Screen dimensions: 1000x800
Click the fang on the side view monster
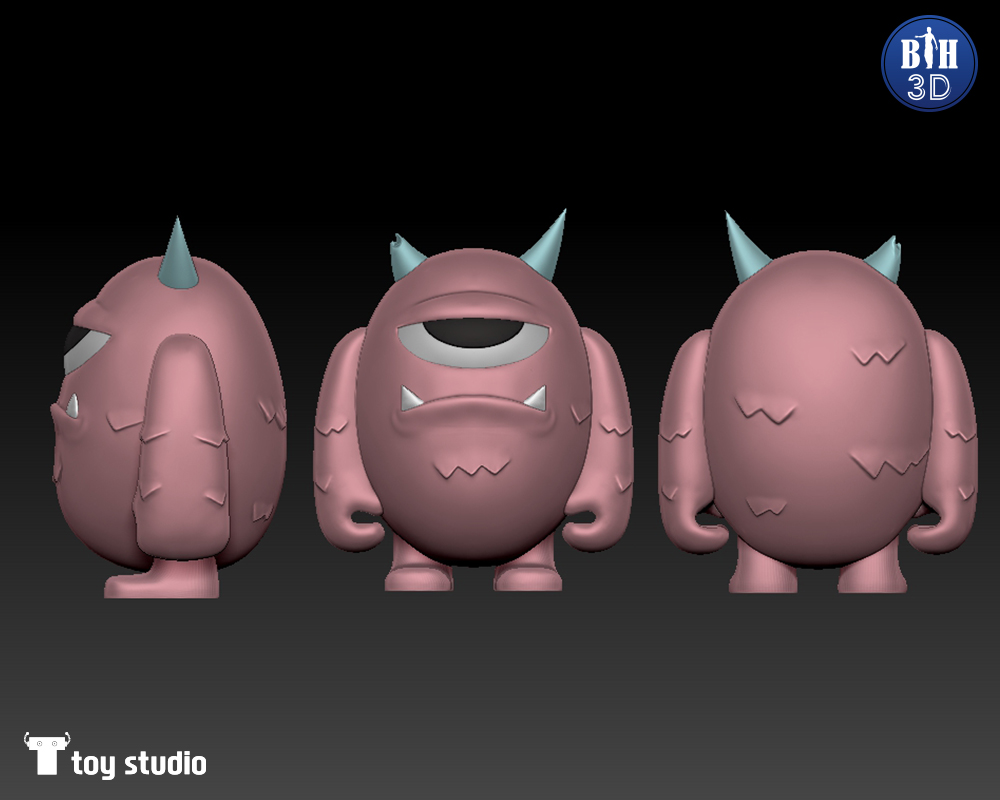(x=71, y=405)
